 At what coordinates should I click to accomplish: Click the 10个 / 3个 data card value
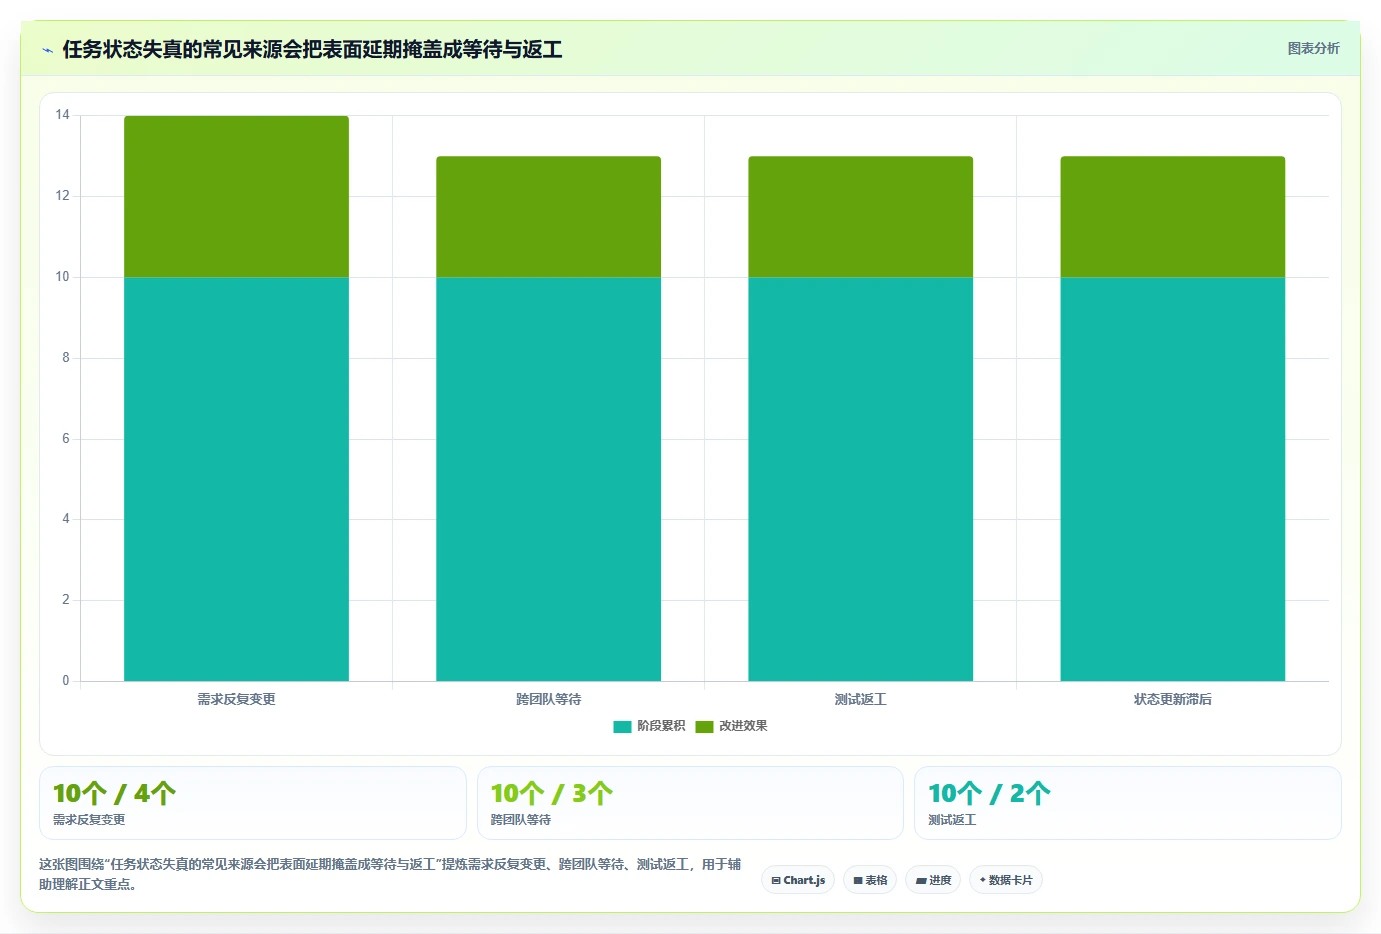[x=552, y=793]
